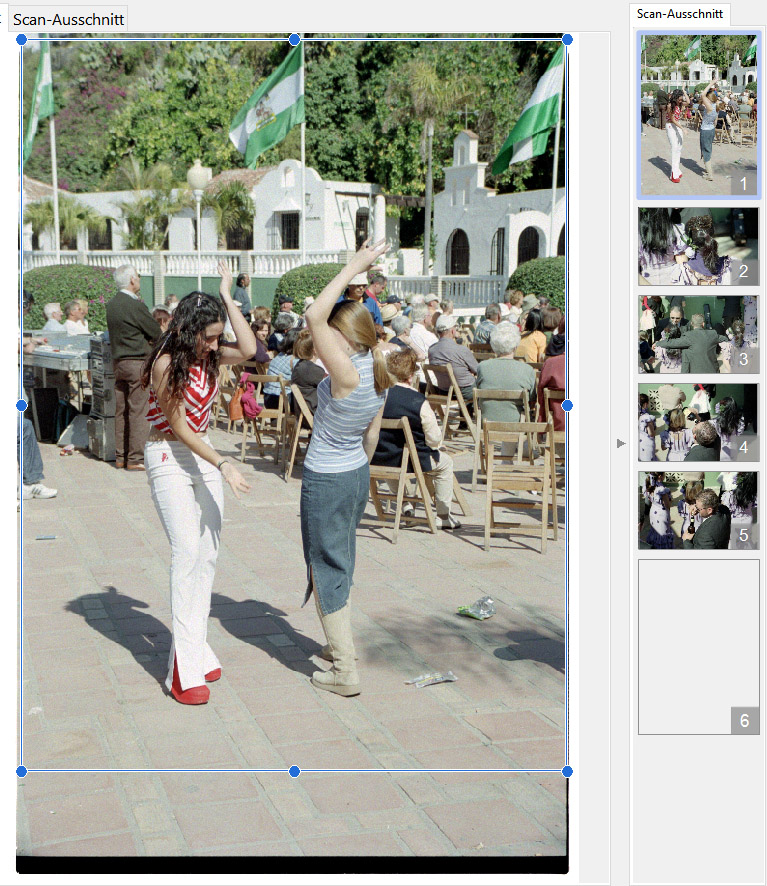Click inside the cropped photo of the dancers
The image size is (767, 886).
pyautogui.click(x=294, y=400)
